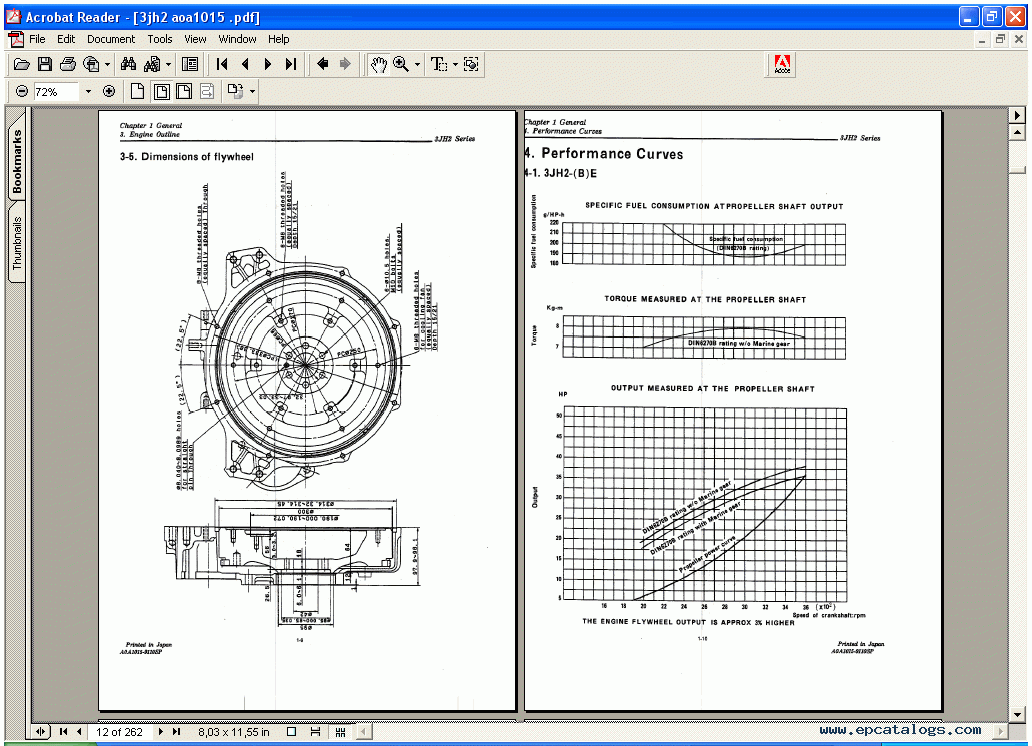This screenshot has width=1032, height=746.
Task: Switch to the Thumbnails tab
Action: 16,243
